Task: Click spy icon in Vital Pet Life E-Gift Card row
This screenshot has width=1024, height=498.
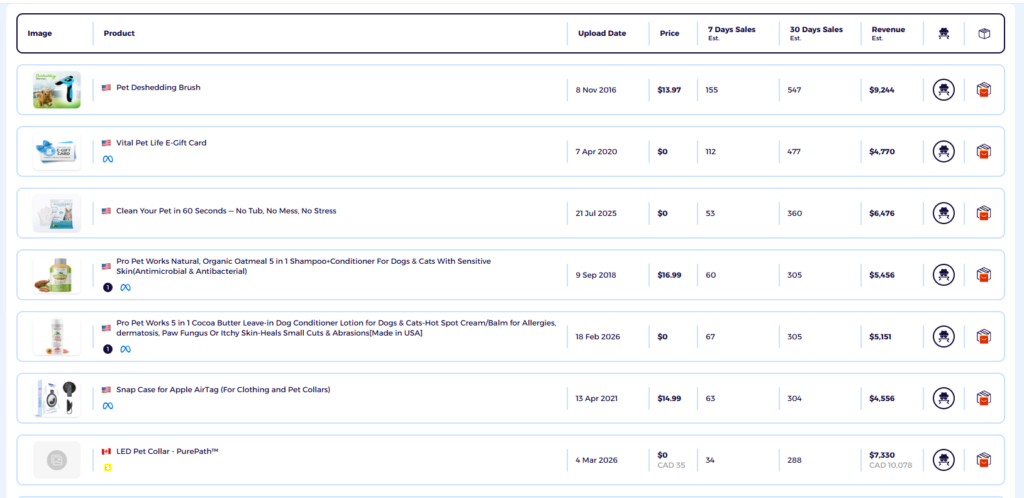Action: [943, 151]
